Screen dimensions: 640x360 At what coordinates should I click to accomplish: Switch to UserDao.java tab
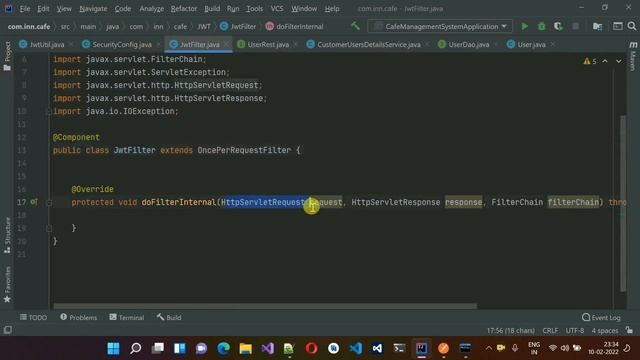pos(469,44)
